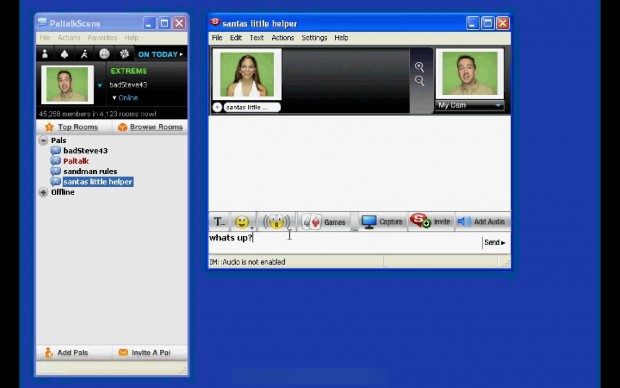The height and width of the screenshot is (388, 620).
Task: Open the Top Rooms link
Action: [78, 127]
